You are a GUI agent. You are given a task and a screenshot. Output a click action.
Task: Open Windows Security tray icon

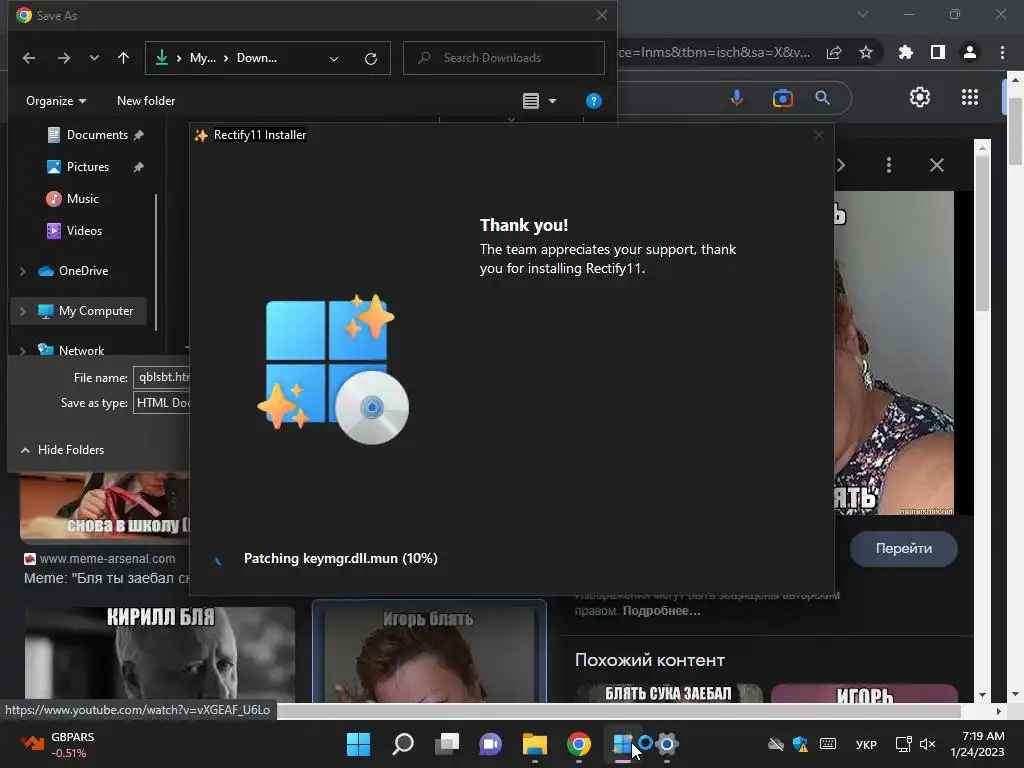coord(801,744)
